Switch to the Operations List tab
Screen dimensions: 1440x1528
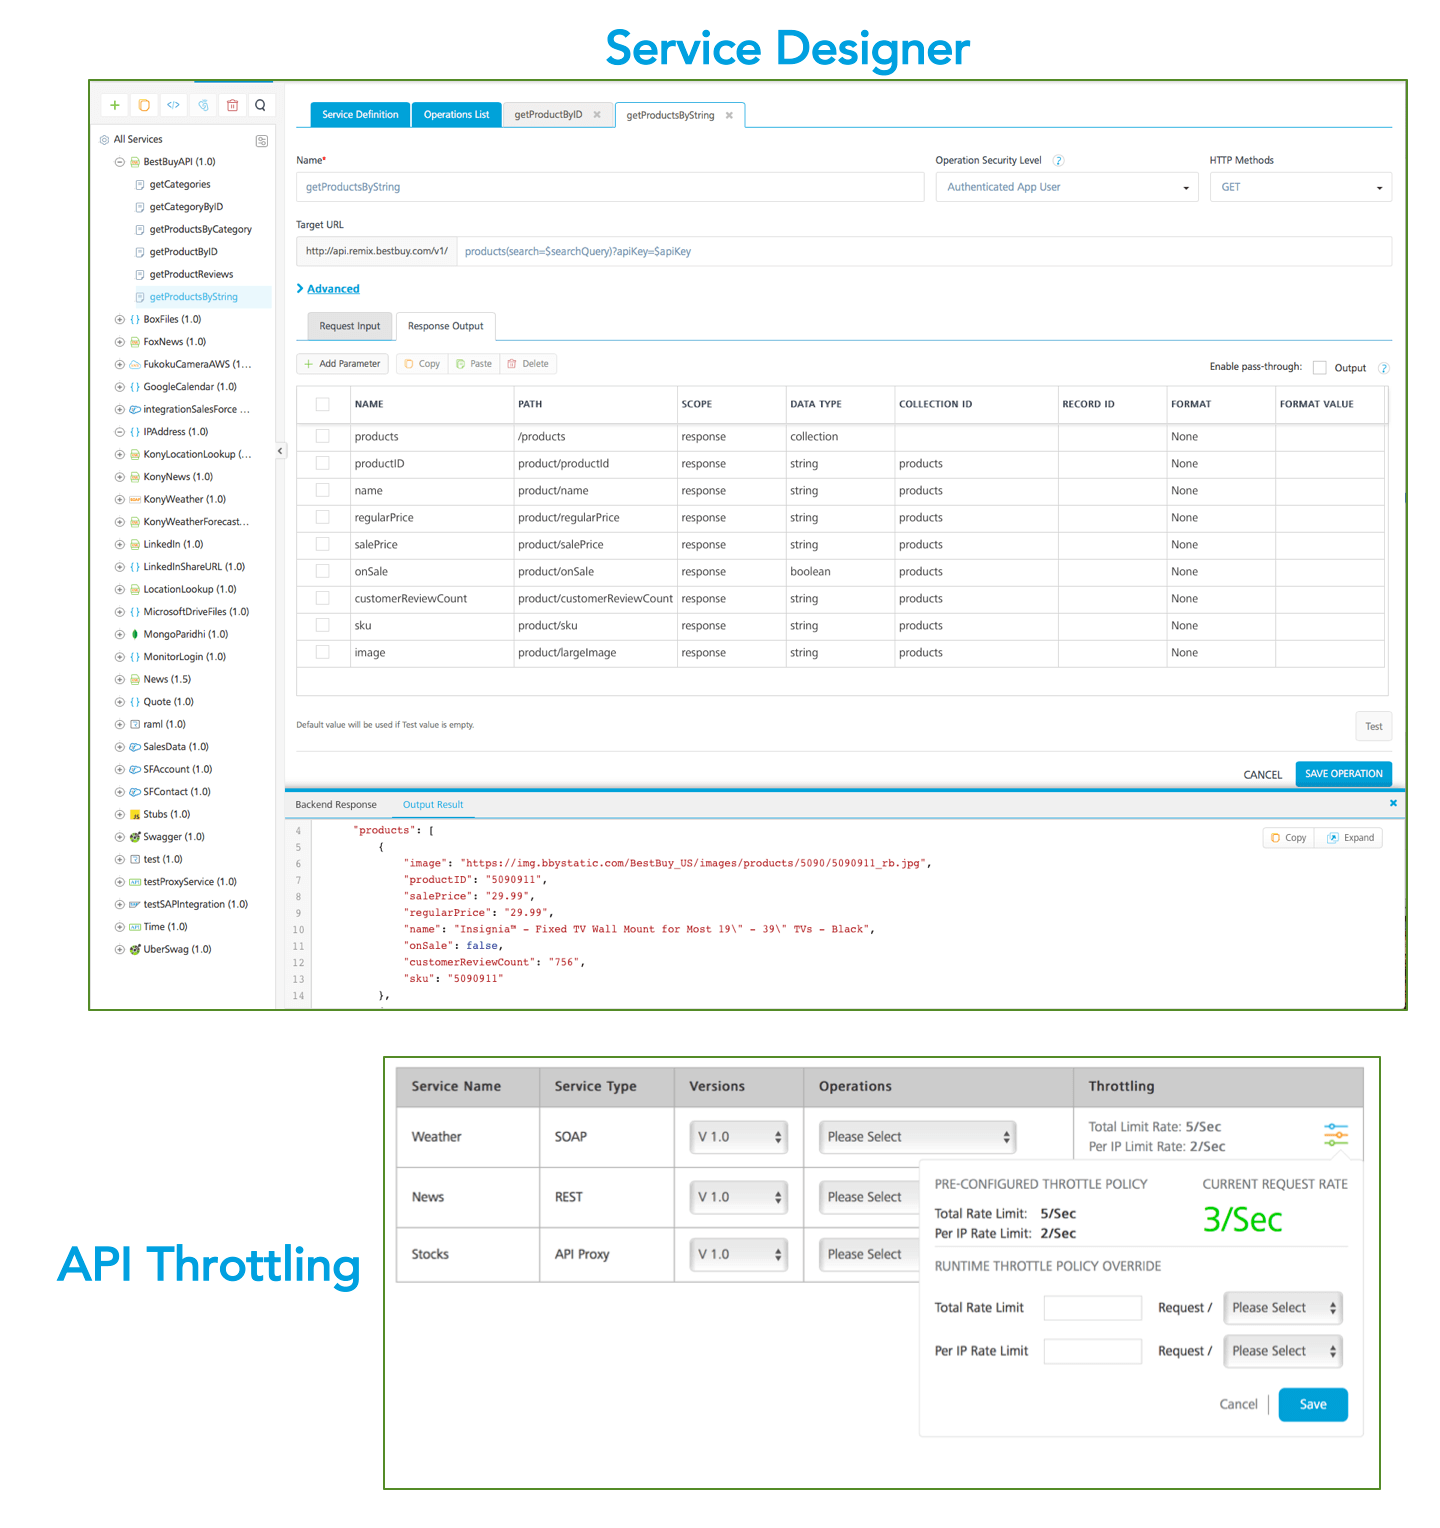click(x=456, y=115)
